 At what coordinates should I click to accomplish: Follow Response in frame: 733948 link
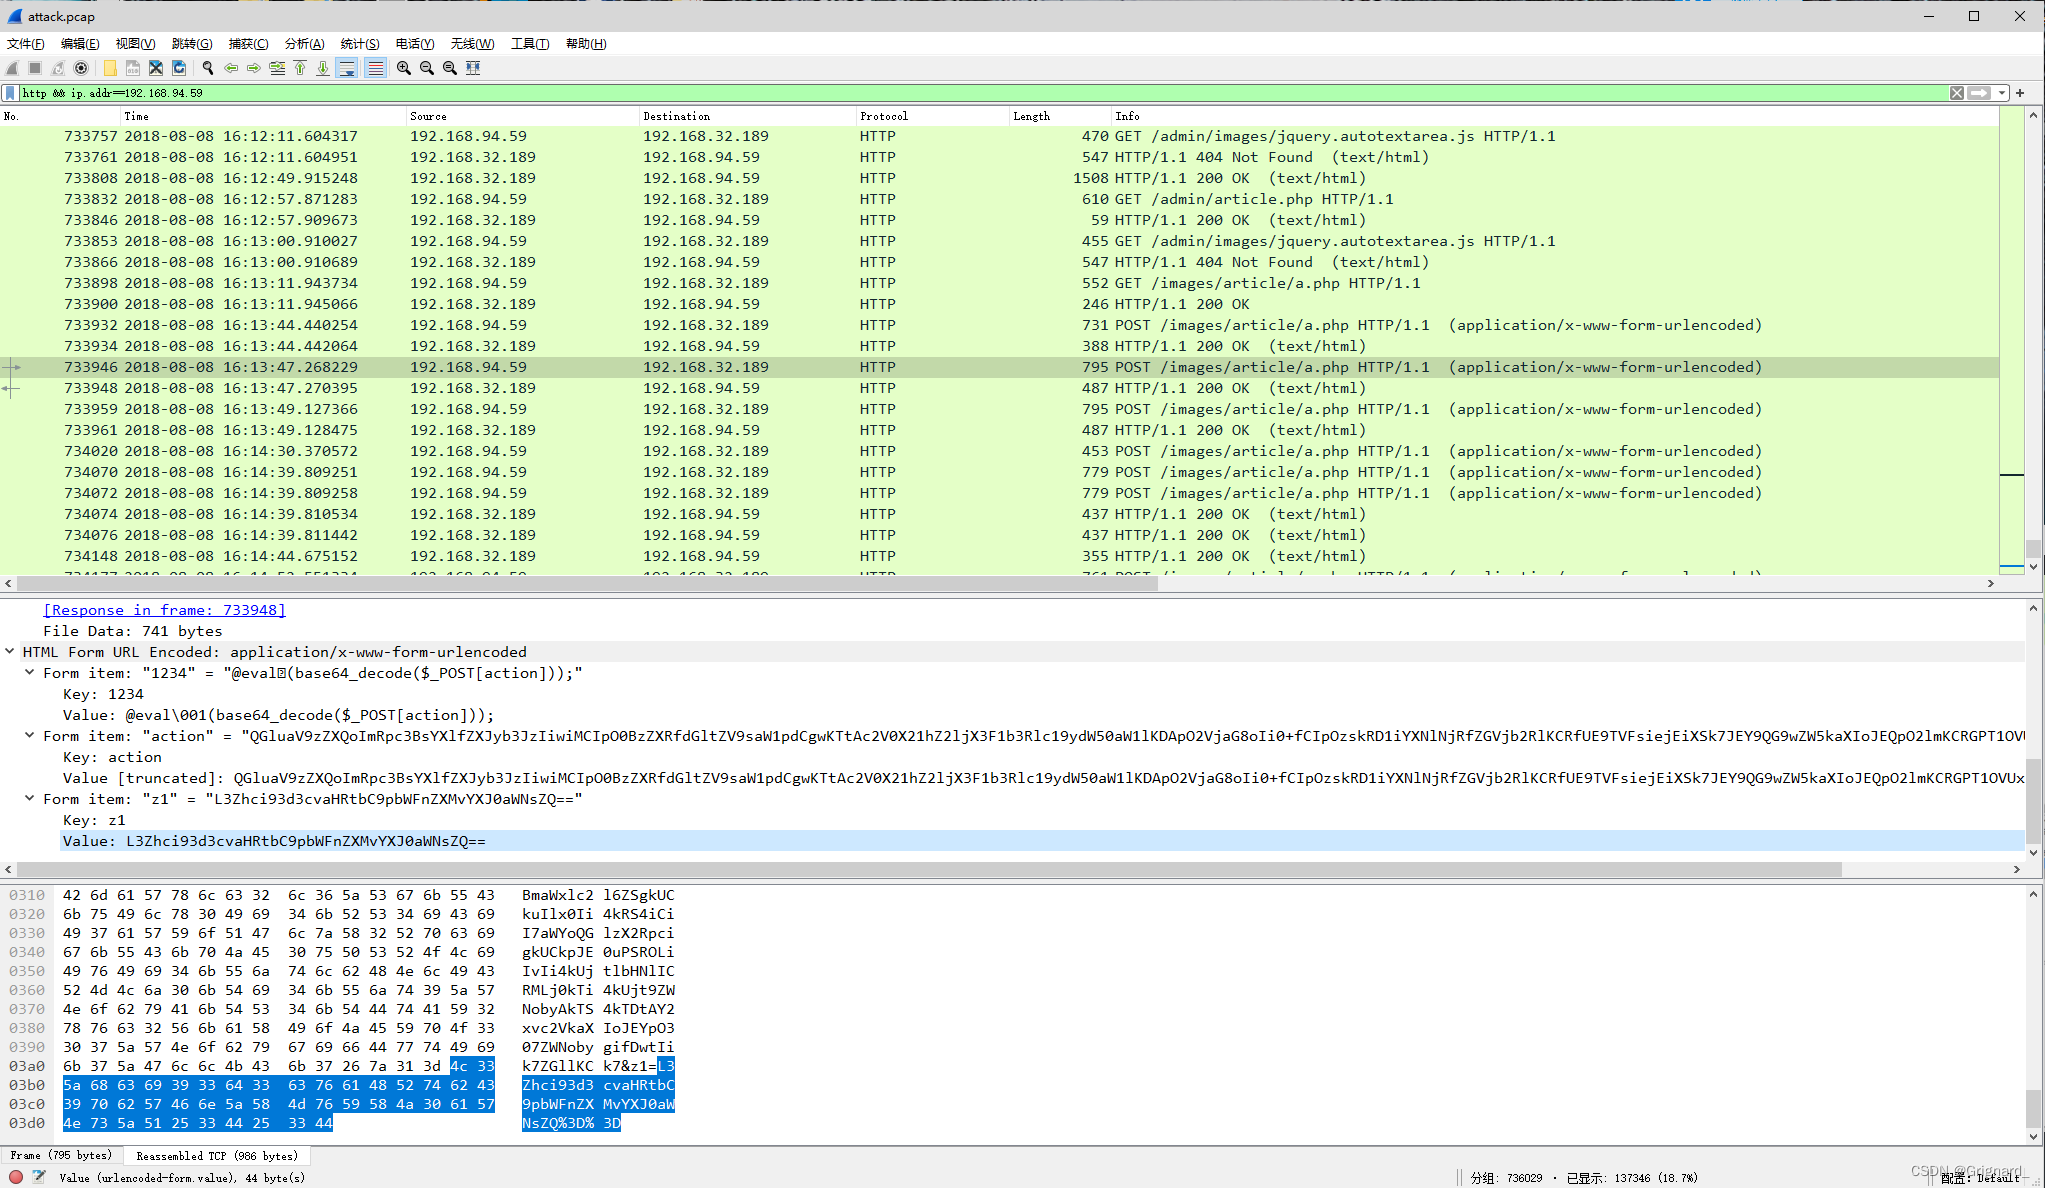click(164, 610)
